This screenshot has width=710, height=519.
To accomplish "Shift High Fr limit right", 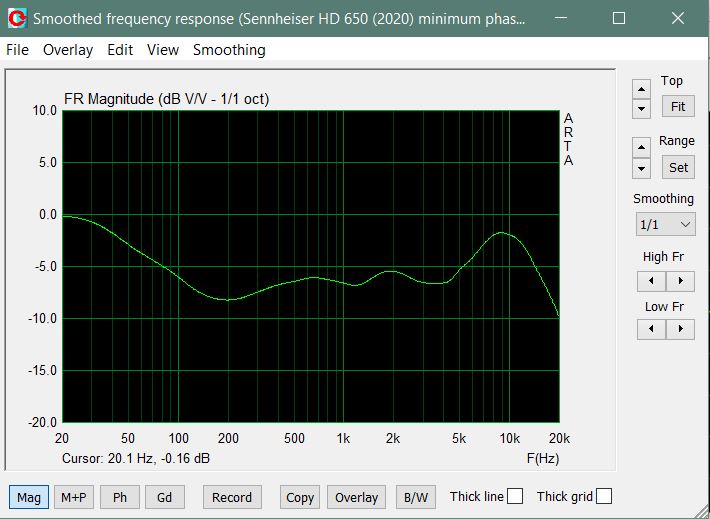I will pos(681,281).
